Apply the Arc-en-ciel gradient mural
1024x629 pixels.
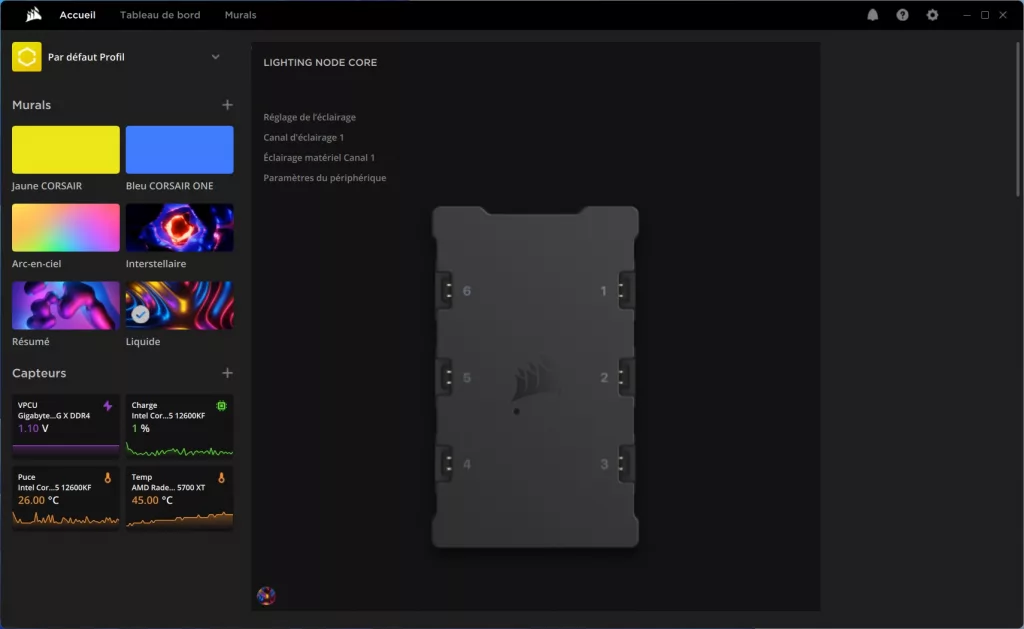click(66, 227)
